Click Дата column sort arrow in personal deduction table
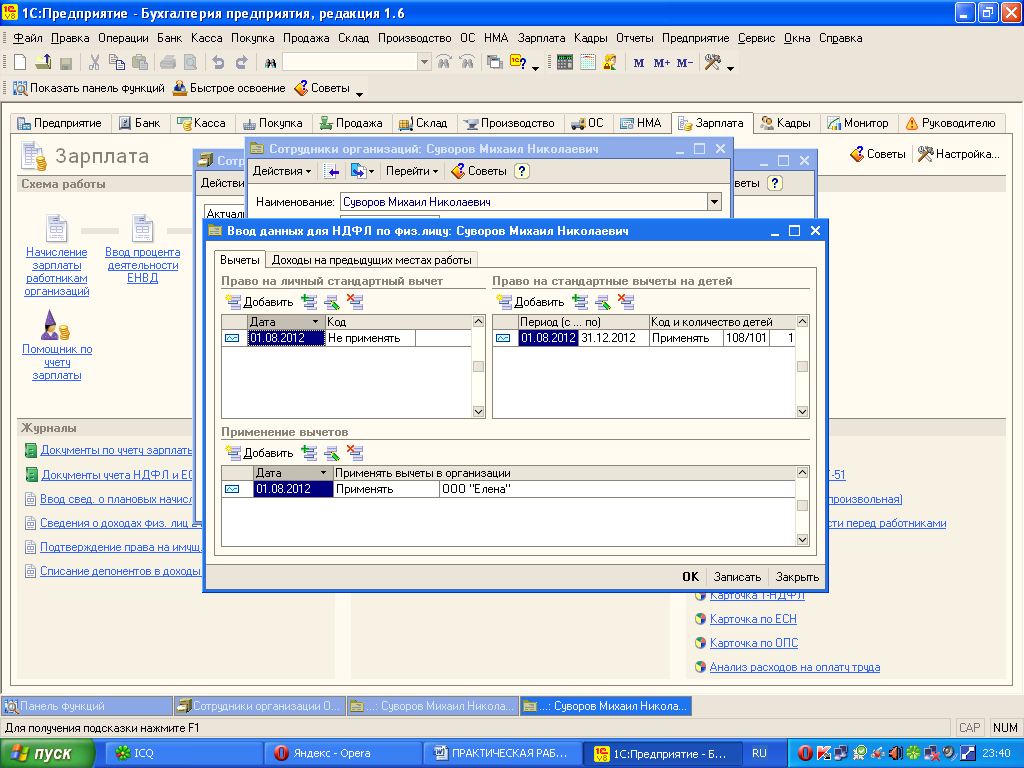The height and width of the screenshot is (768, 1024). pyautogui.click(x=316, y=322)
